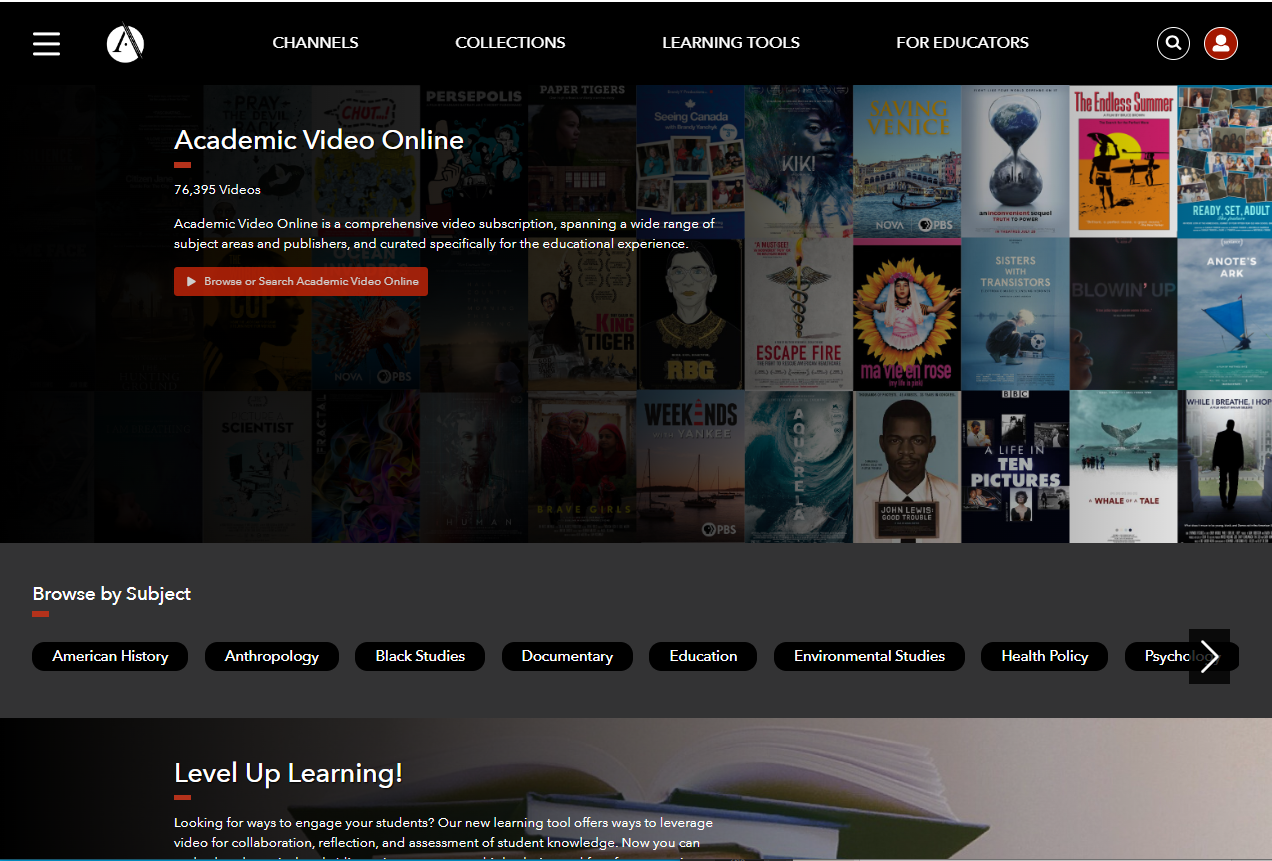Image resolution: width=1272 pixels, height=861 pixels.
Task: Expand the For Educators menu
Action: point(962,43)
